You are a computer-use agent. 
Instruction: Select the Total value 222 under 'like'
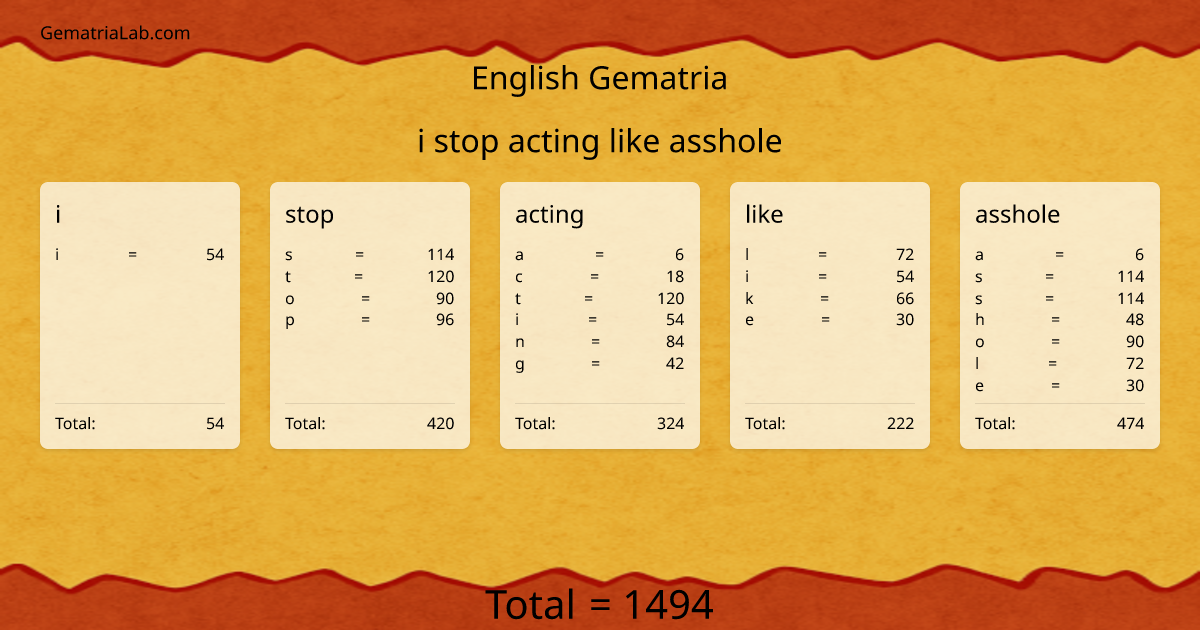point(830,423)
